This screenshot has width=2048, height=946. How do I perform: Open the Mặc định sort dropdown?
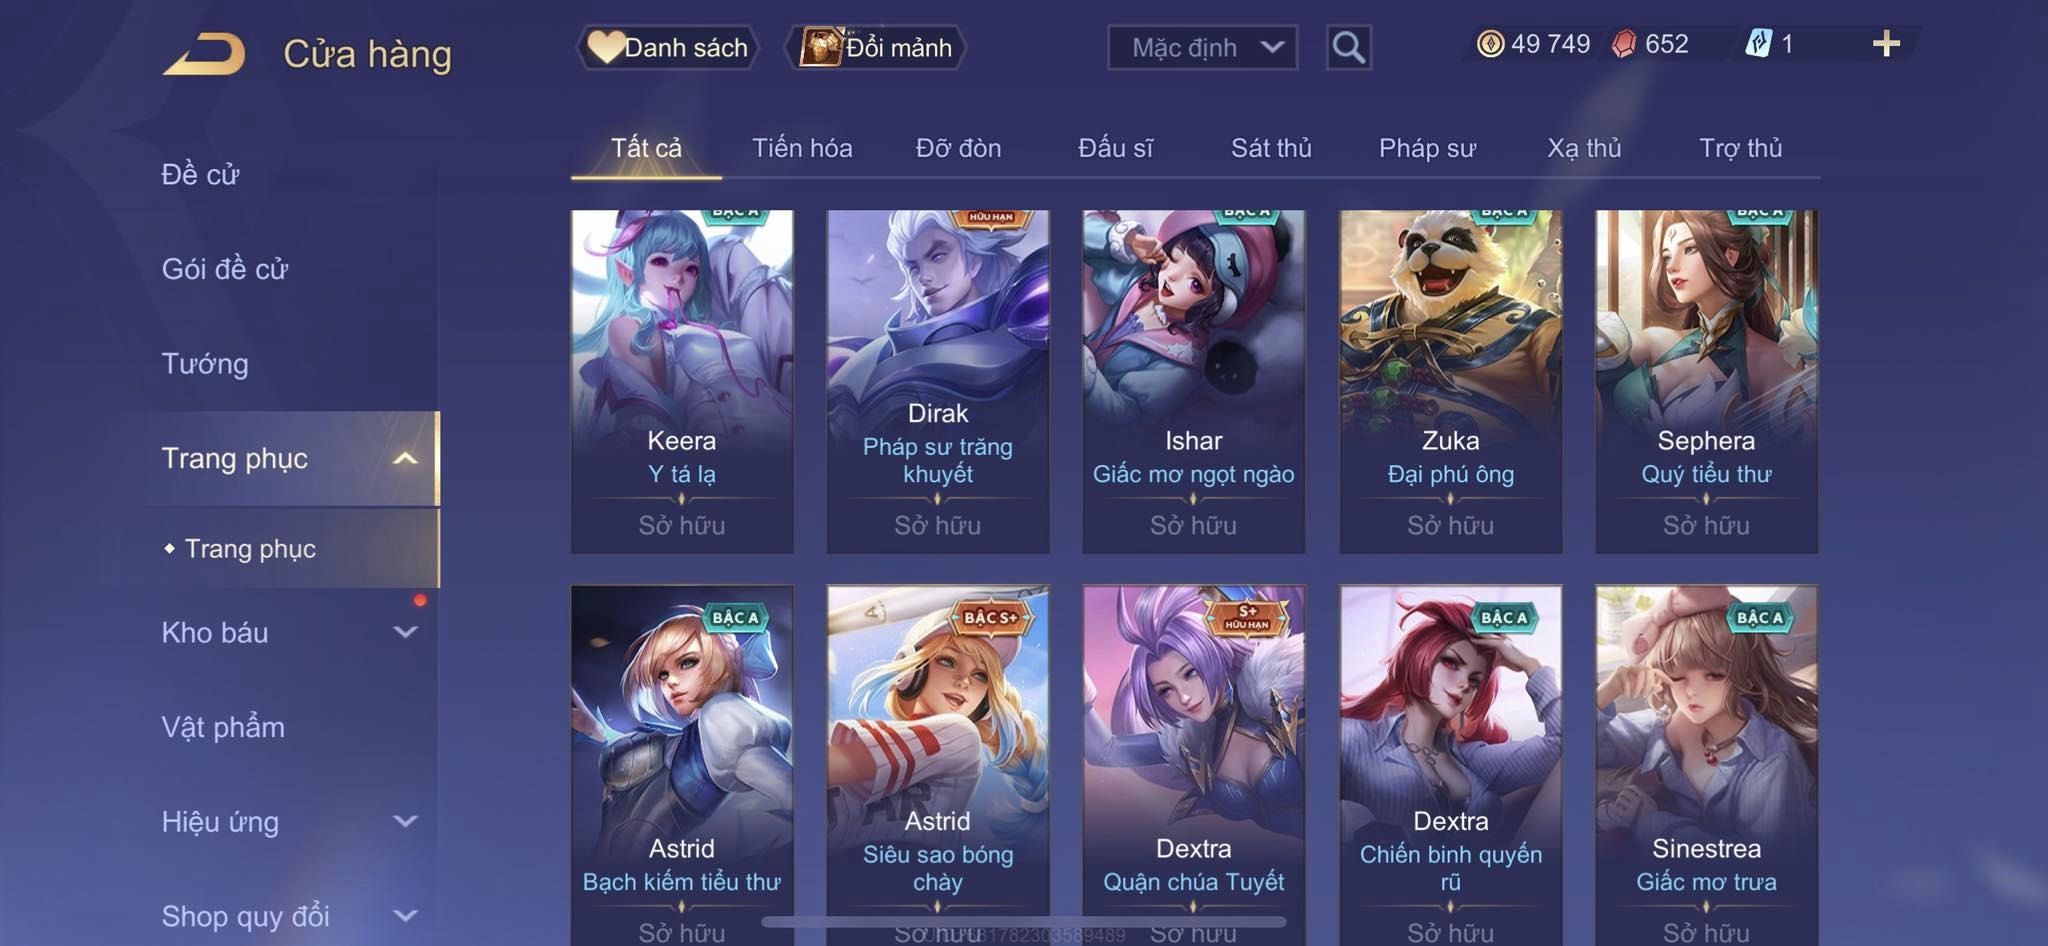1202,47
